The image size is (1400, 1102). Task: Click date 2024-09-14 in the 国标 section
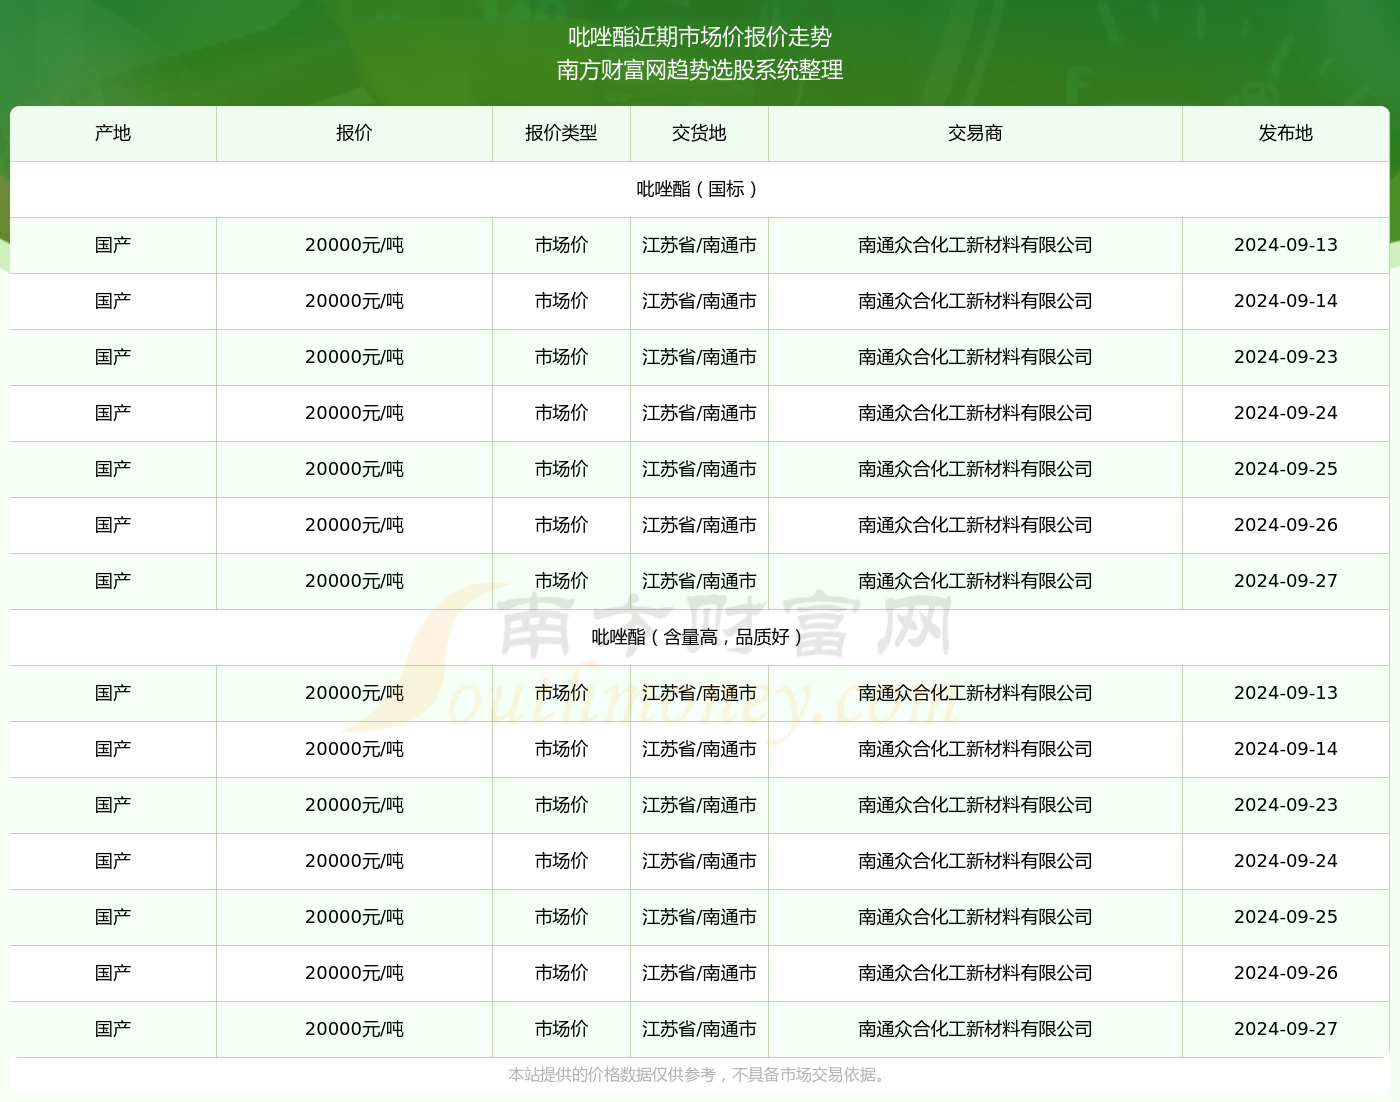[1285, 301]
